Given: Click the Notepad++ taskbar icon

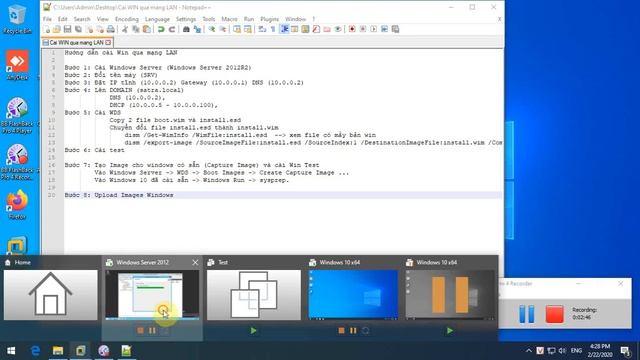Looking at the screenshot, I should [x=127, y=351].
